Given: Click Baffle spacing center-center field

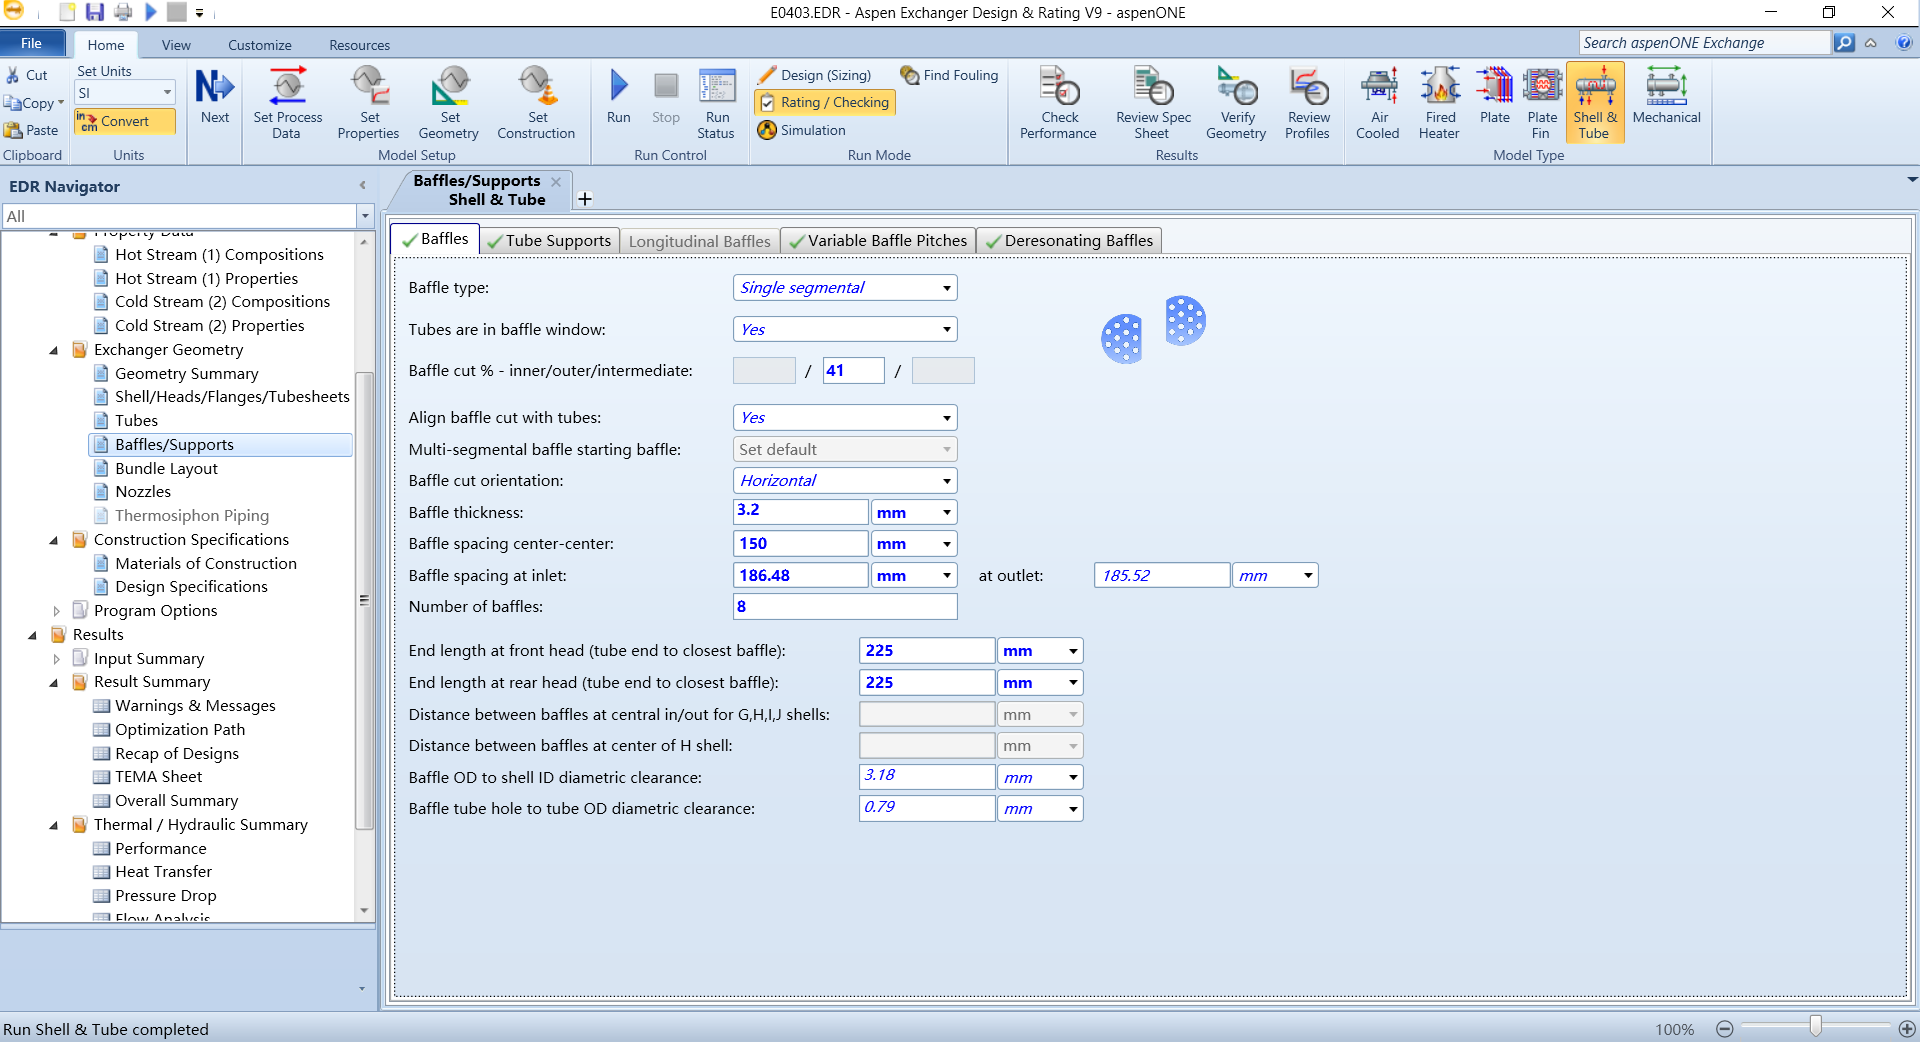Looking at the screenshot, I should (800, 544).
